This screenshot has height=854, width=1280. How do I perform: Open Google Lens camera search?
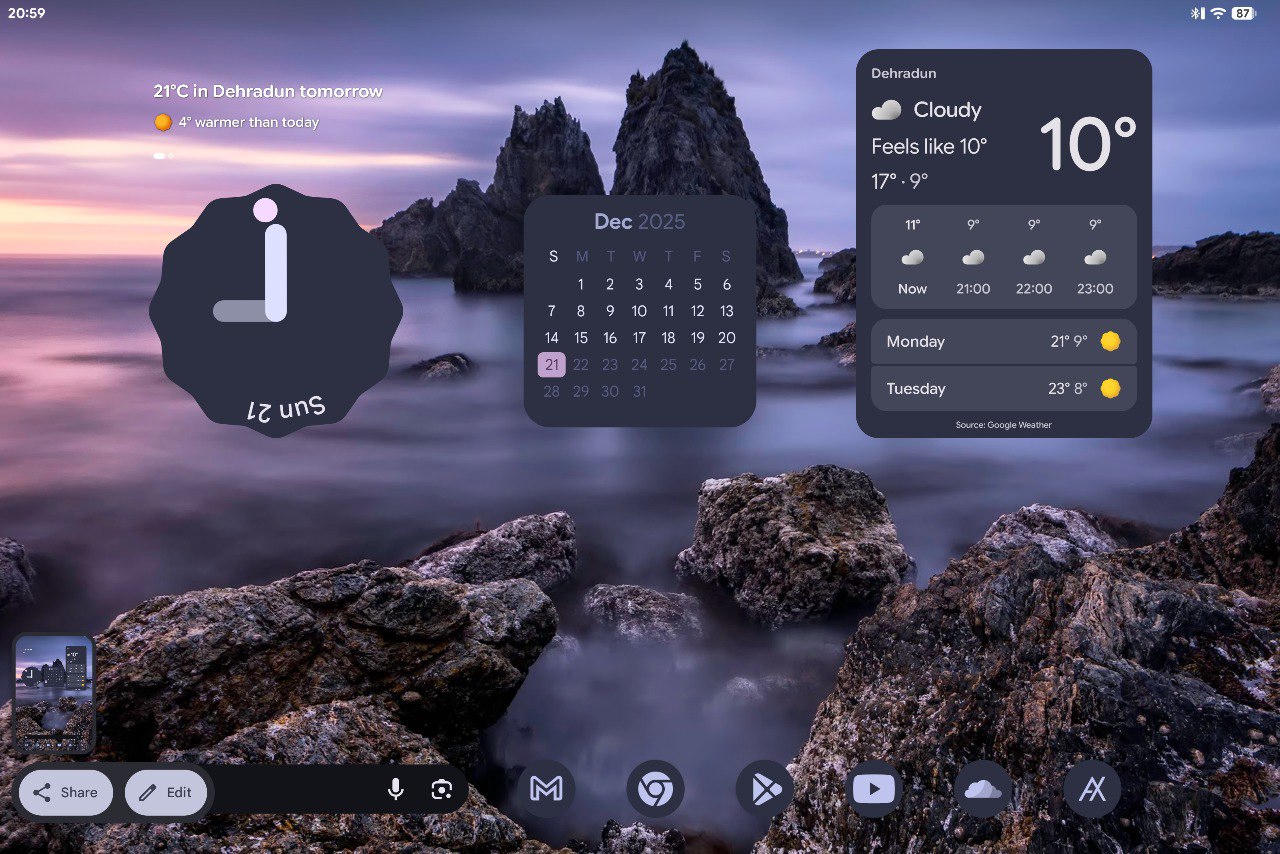(x=440, y=789)
